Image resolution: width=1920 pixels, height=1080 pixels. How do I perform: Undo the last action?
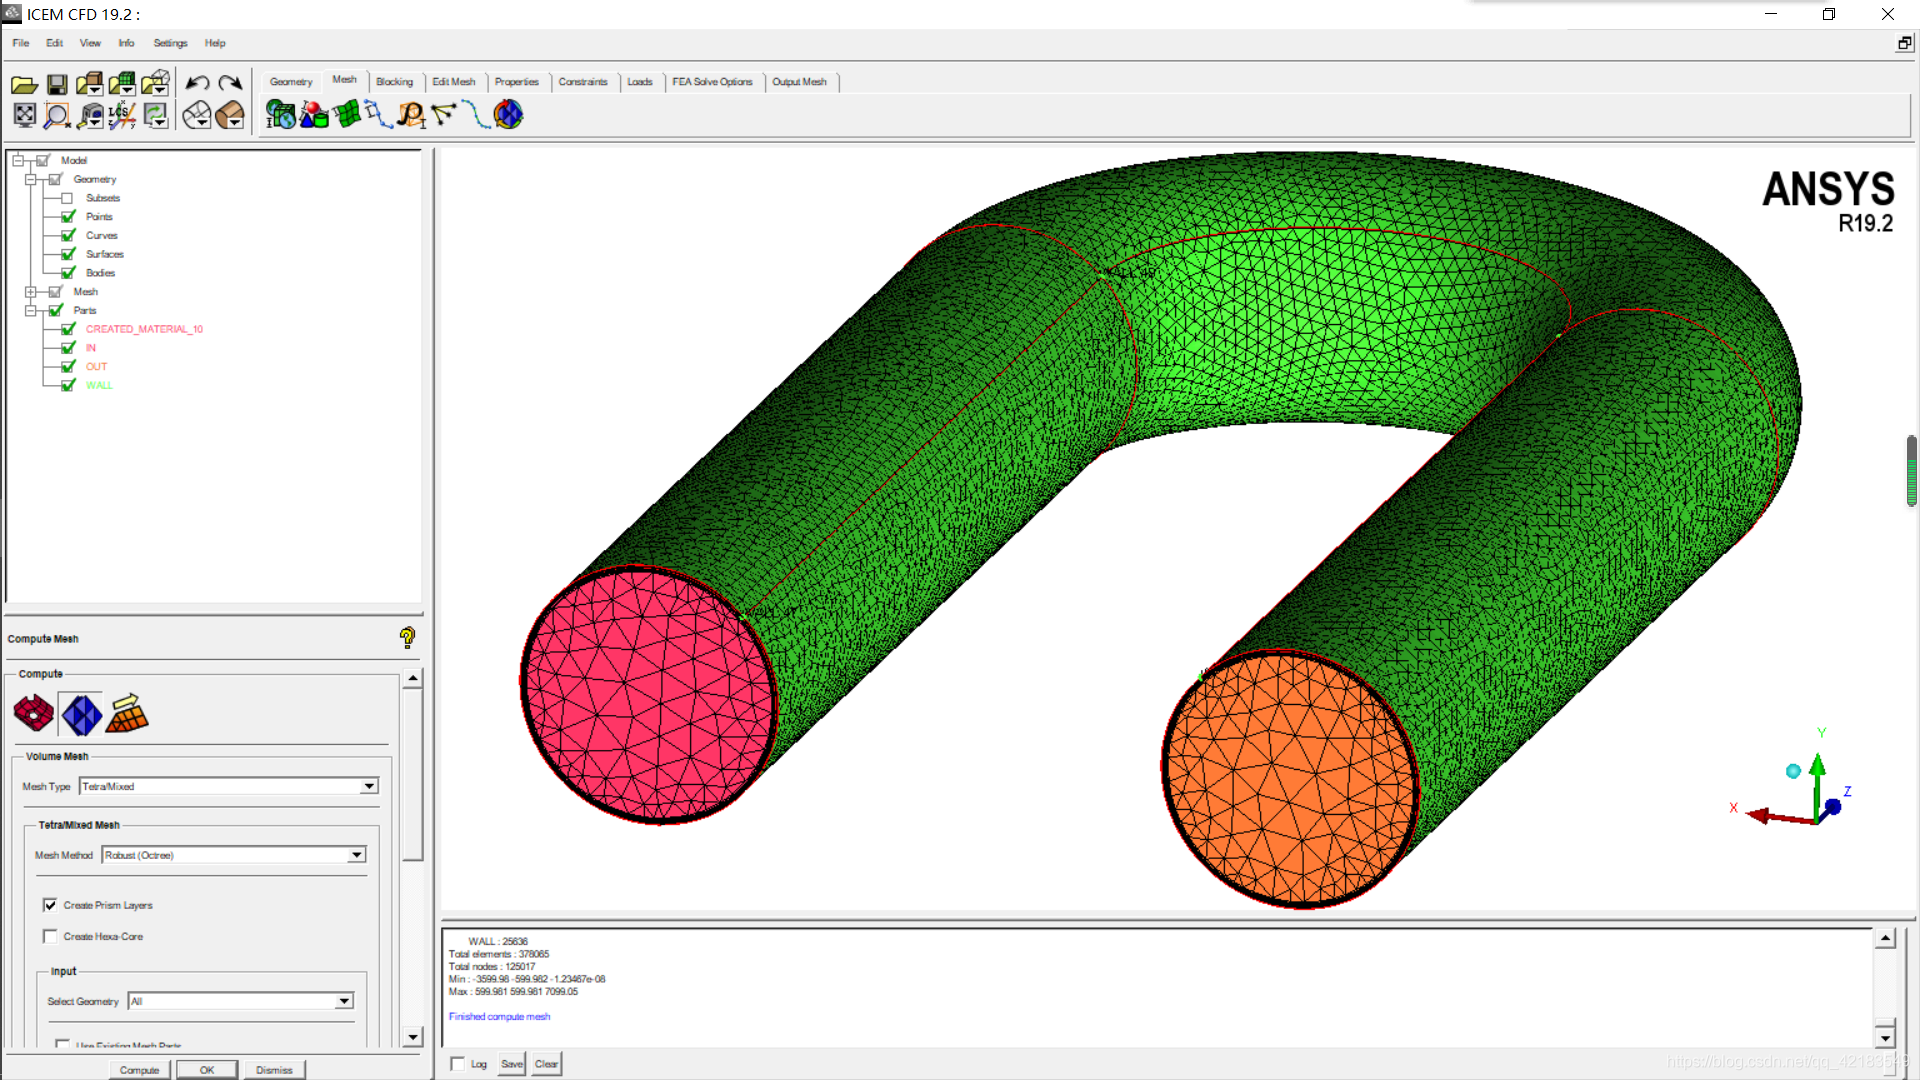(197, 84)
